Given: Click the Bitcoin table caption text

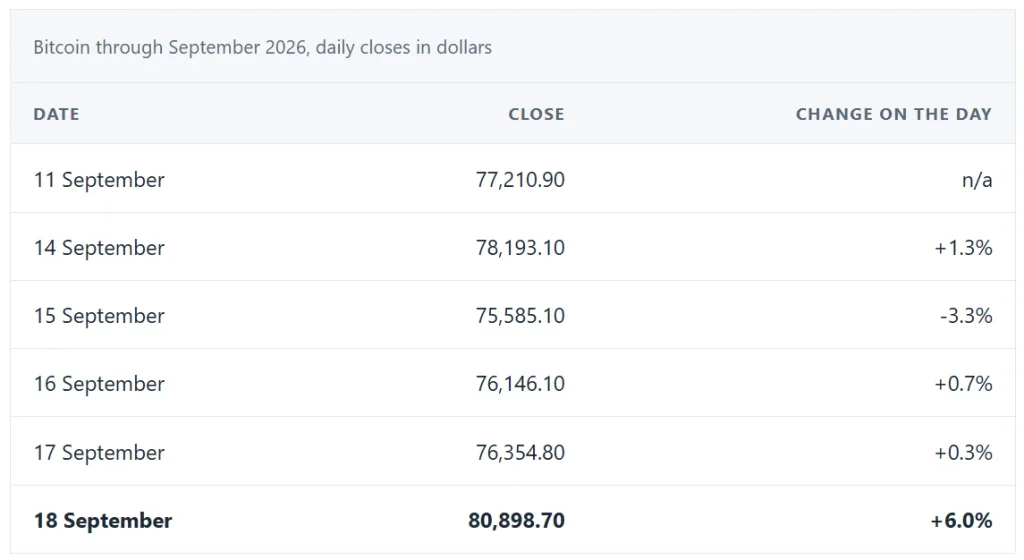Looking at the screenshot, I should coord(263,47).
